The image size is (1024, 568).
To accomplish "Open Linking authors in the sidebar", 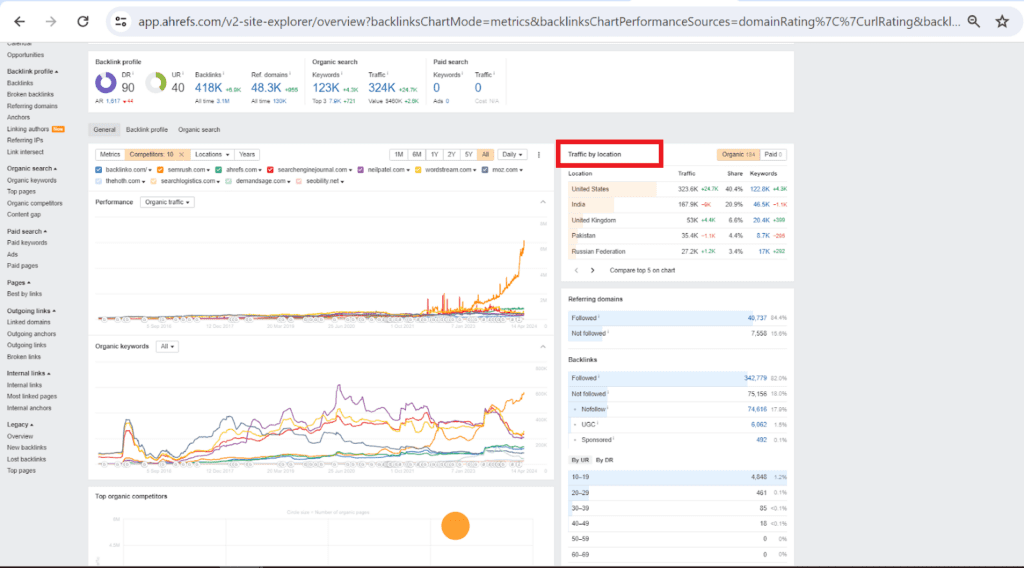I will point(28,129).
